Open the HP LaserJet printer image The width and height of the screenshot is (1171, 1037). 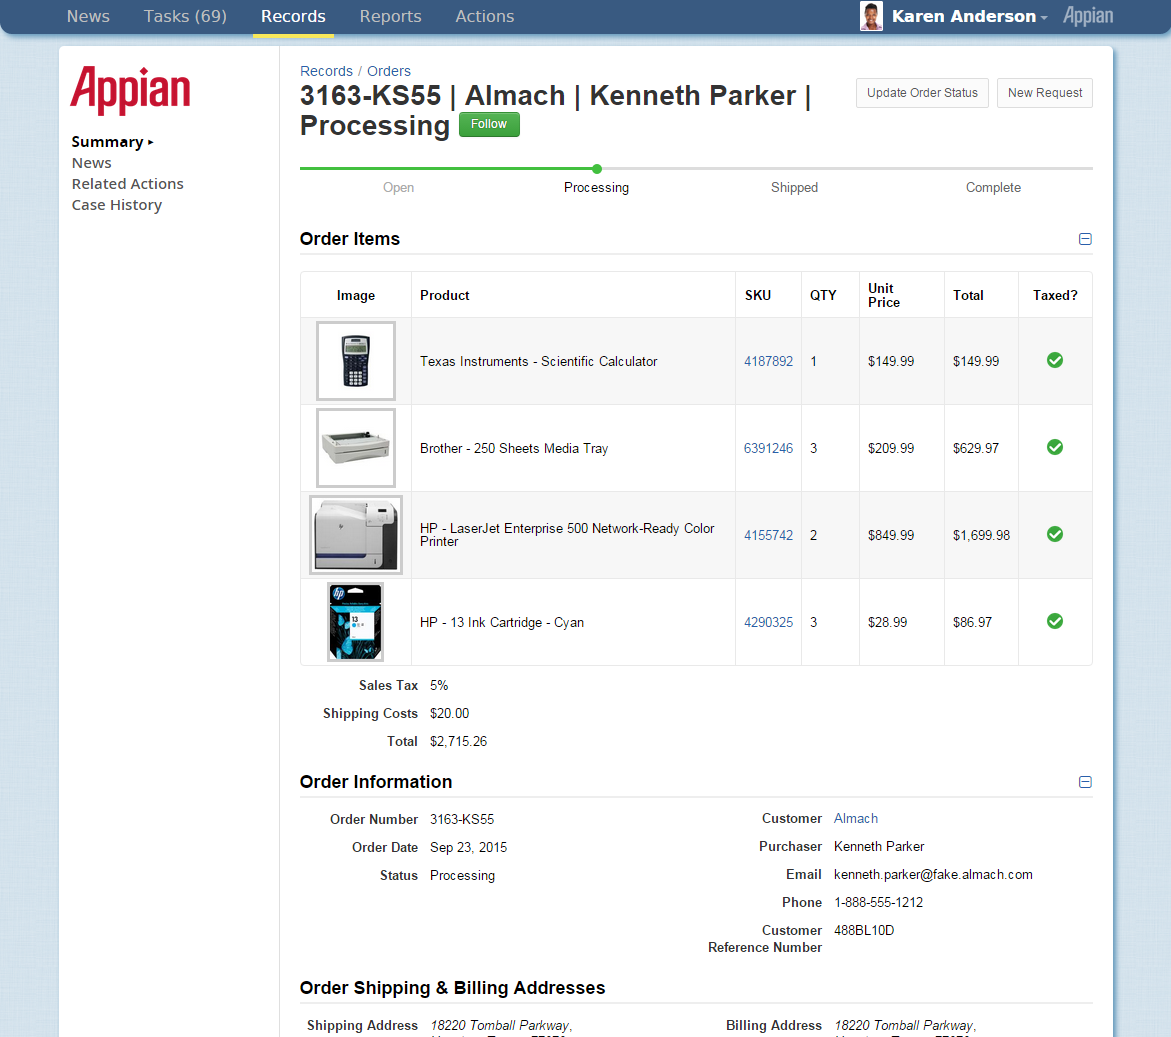[355, 535]
